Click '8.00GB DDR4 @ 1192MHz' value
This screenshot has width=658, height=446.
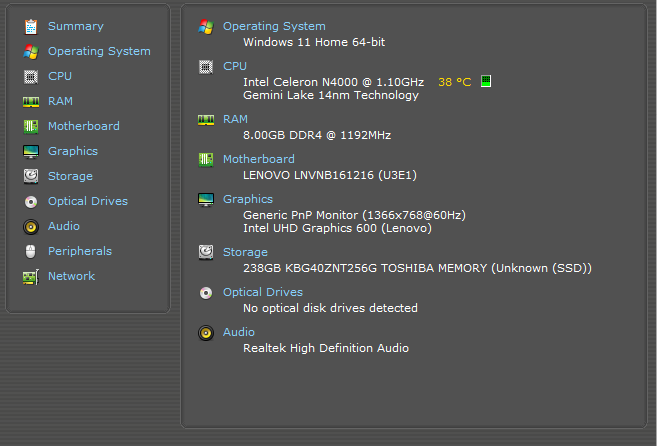(x=317, y=135)
